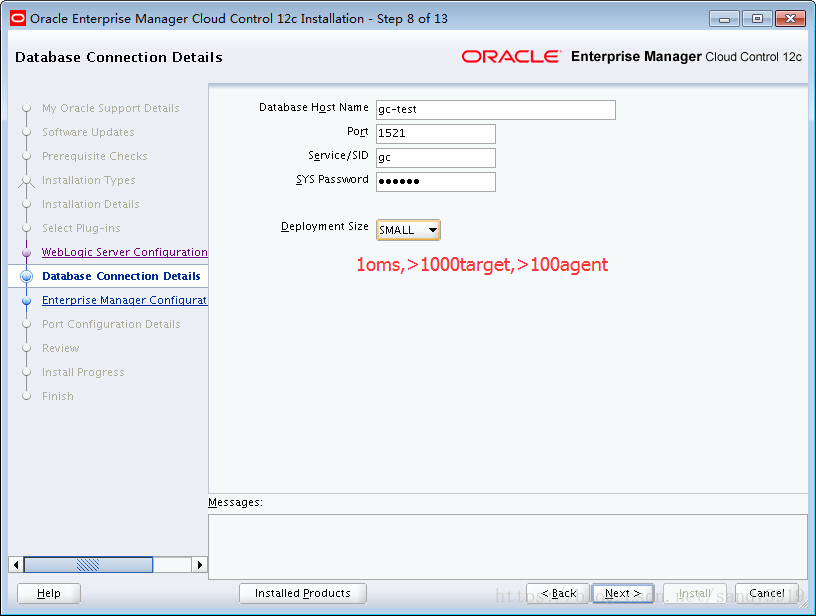Viewport: 816px width, 616px height.
Task: Click left arrow of step list scrollbar
Action: [16, 564]
